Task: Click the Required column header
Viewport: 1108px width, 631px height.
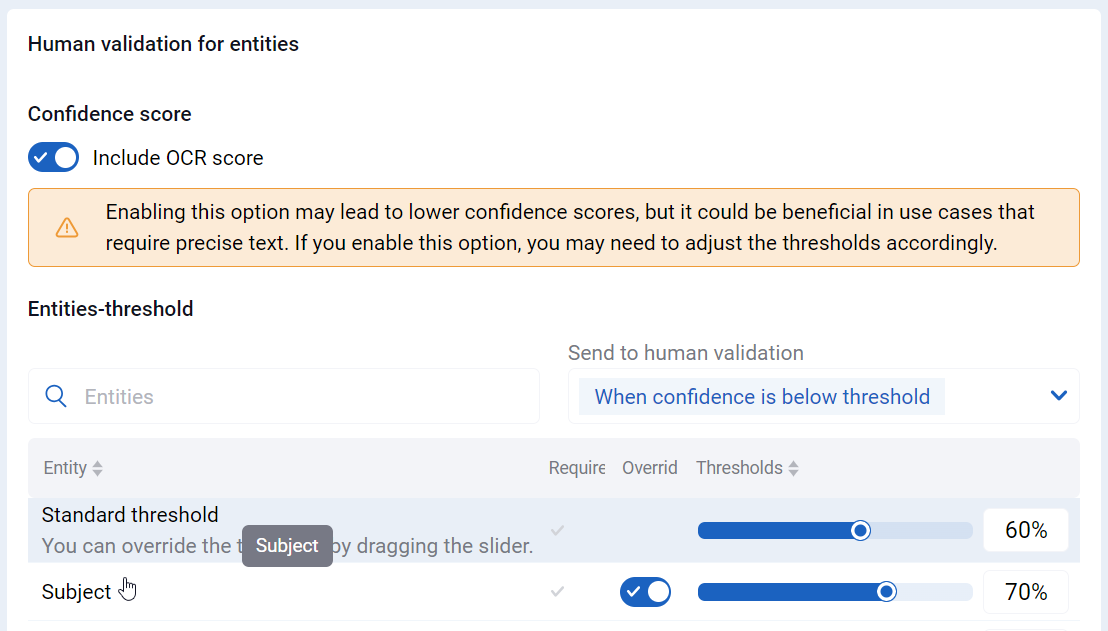Action: (x=577, y=468)
